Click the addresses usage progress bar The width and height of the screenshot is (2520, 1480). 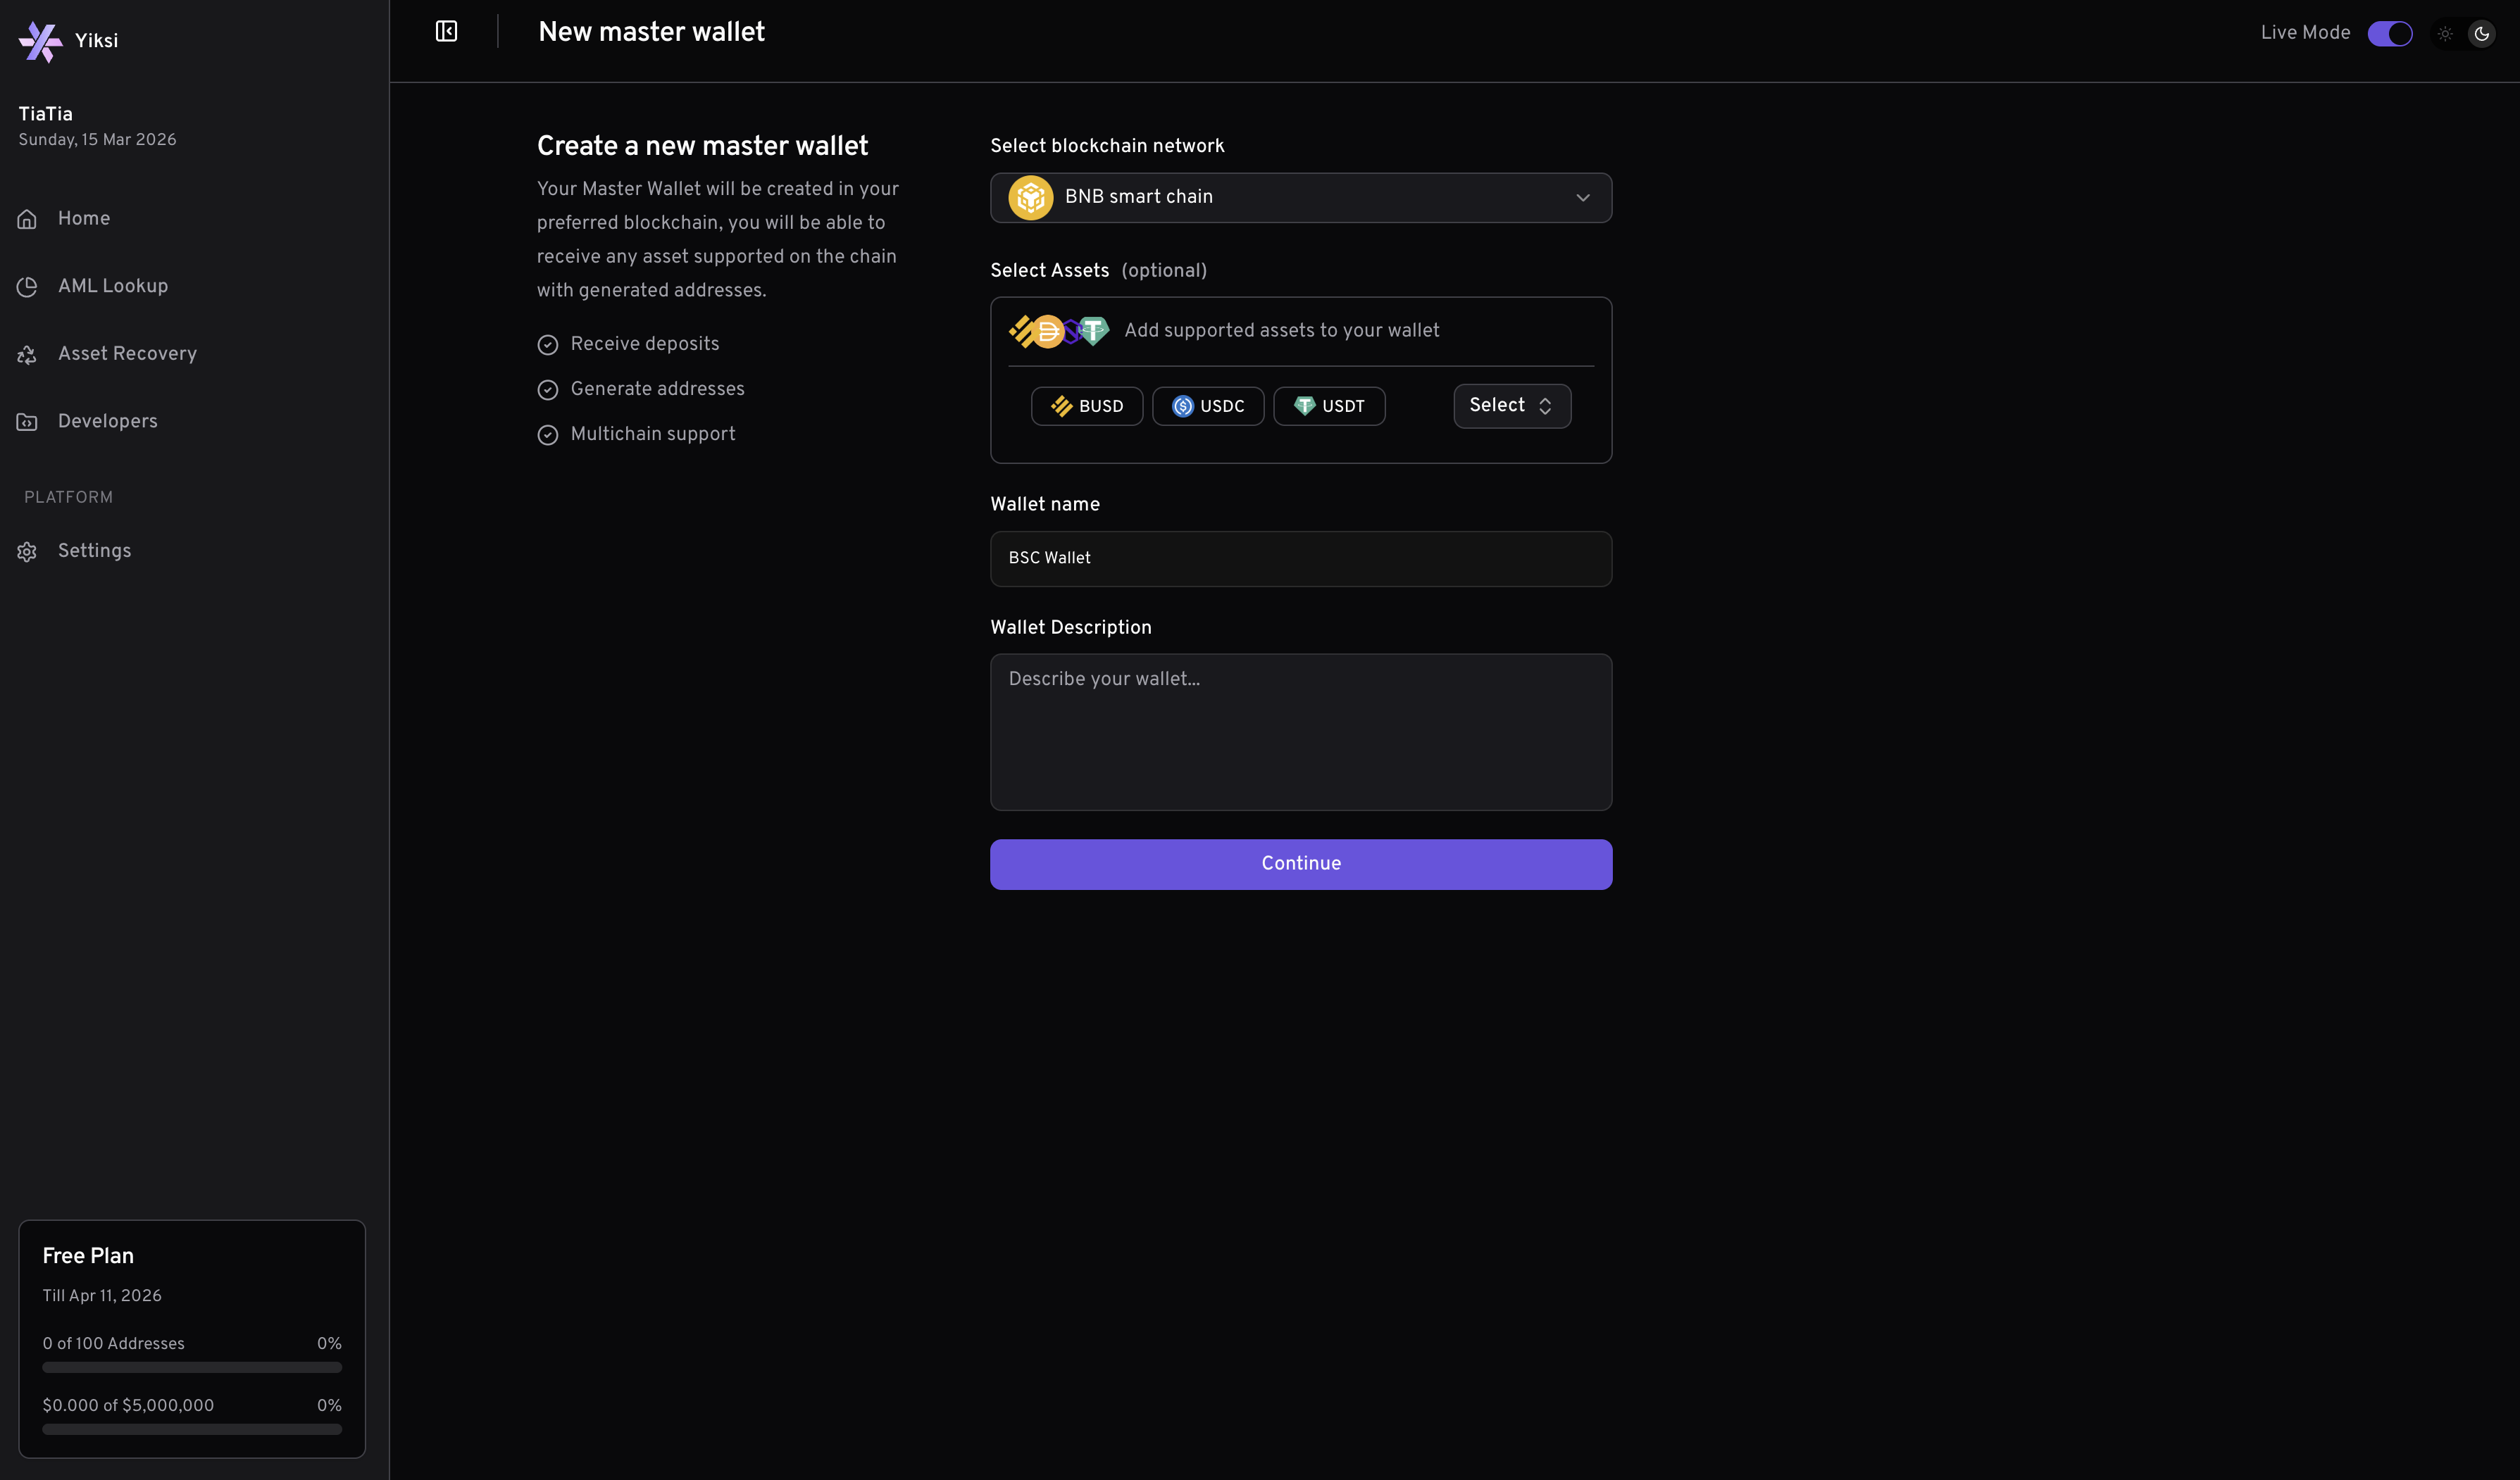[191, 1367]
